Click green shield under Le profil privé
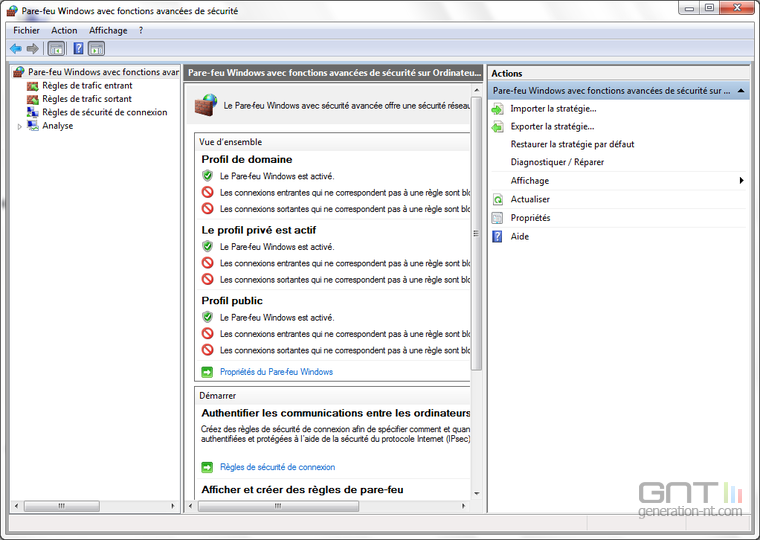760x540 pixels. point(207,246)
